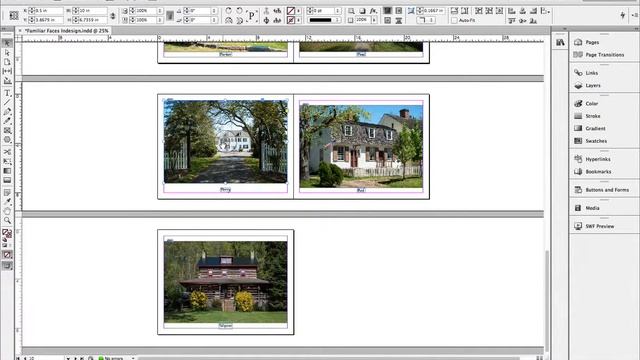Open the opacity 100% flyout arrow
This screenshot has height=360, width=640.
[x=374, y=20]
